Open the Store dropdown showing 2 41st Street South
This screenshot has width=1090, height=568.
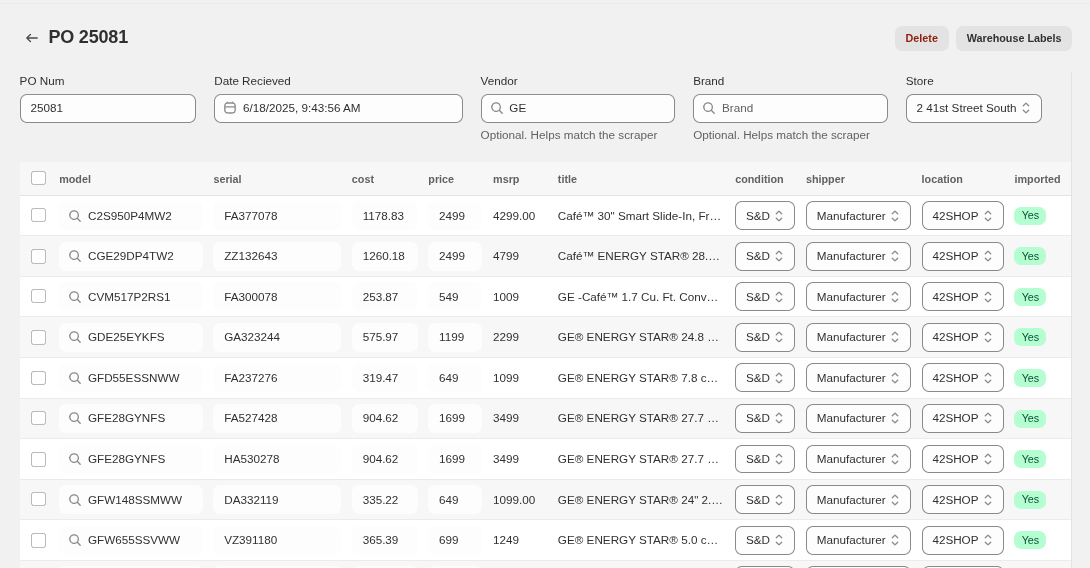pyautogui.click(x=973, y=108)
